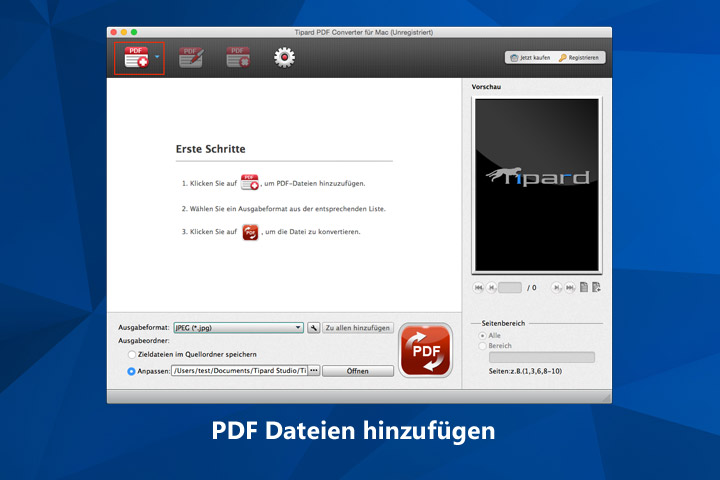Select the Alle page range option
This screenshot has width=720, height=480.
pos(482,336)
